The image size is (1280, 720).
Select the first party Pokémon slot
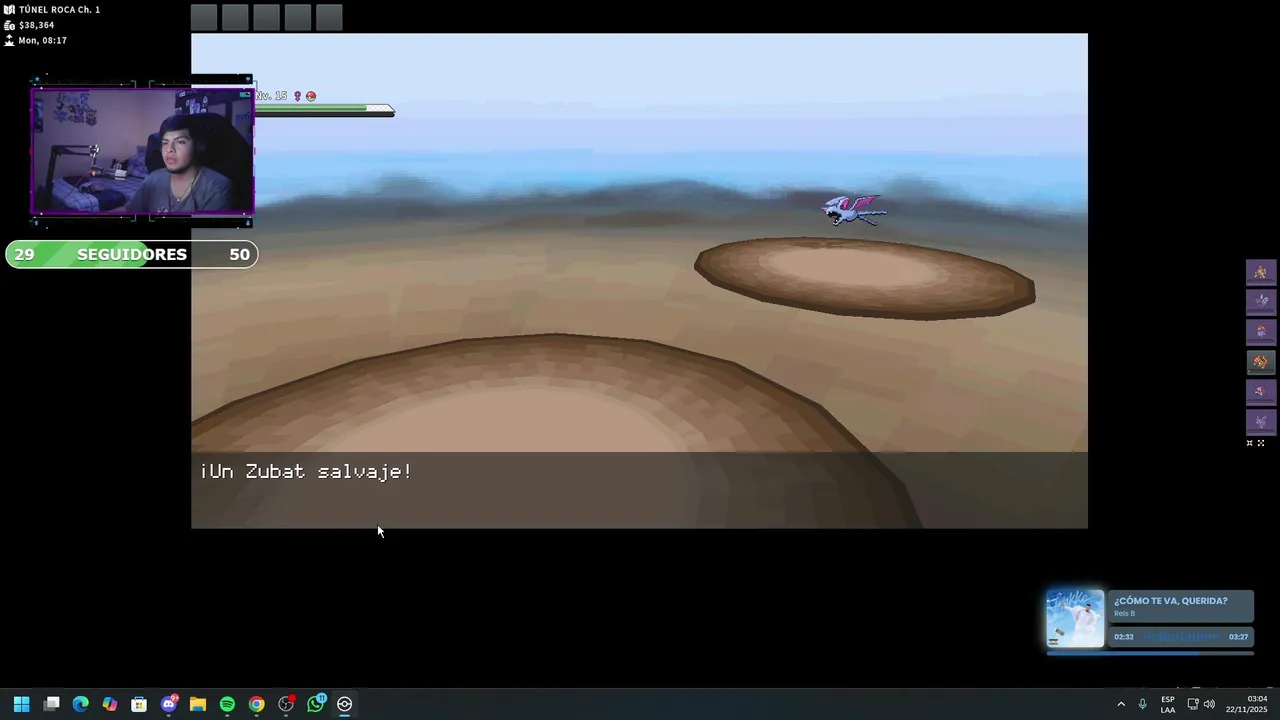coord(1260,272)
